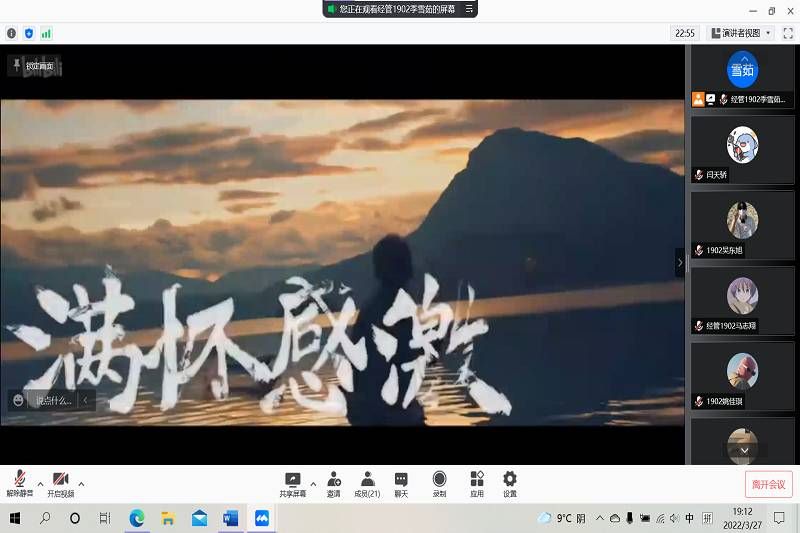
Task: Toggle the 中 input language indicator
Action: click(690, 519)
